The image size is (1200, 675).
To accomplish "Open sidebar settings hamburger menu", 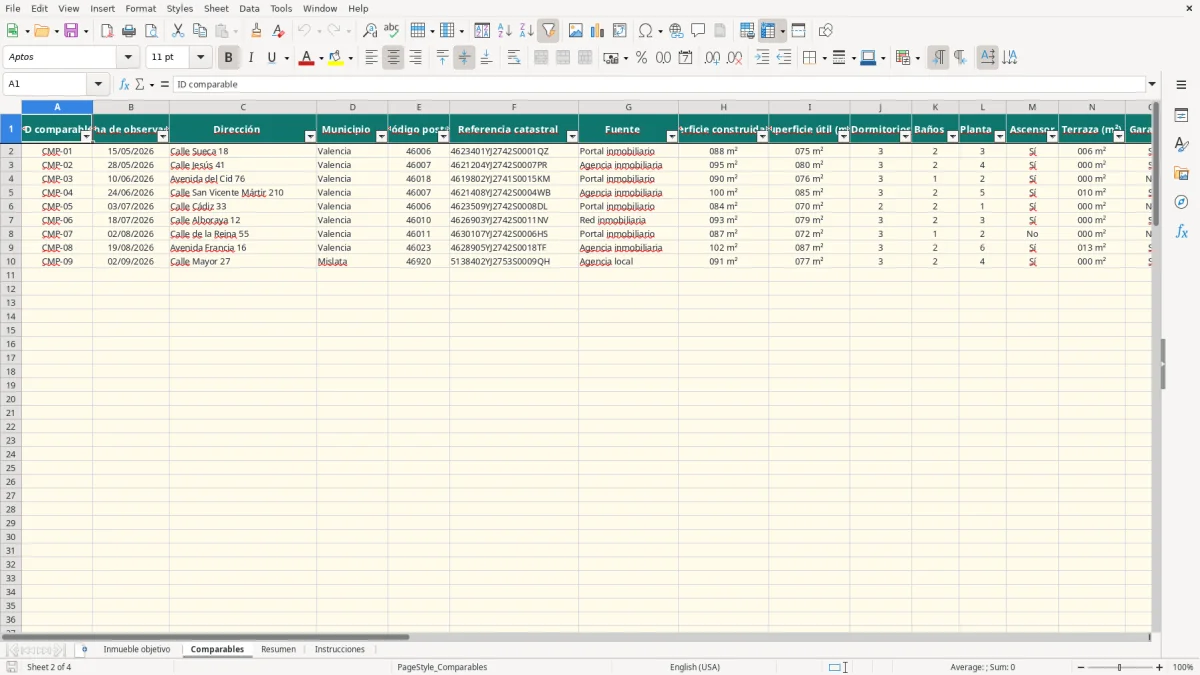I will coord(1181,85).
